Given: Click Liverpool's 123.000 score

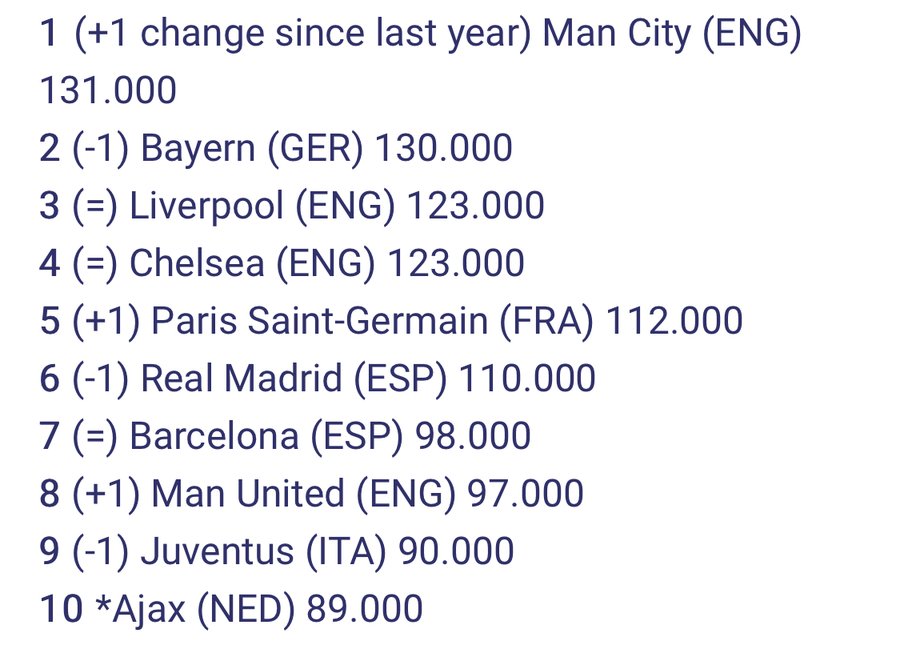Looking at the screenshot, I should [x=476, y=205].
